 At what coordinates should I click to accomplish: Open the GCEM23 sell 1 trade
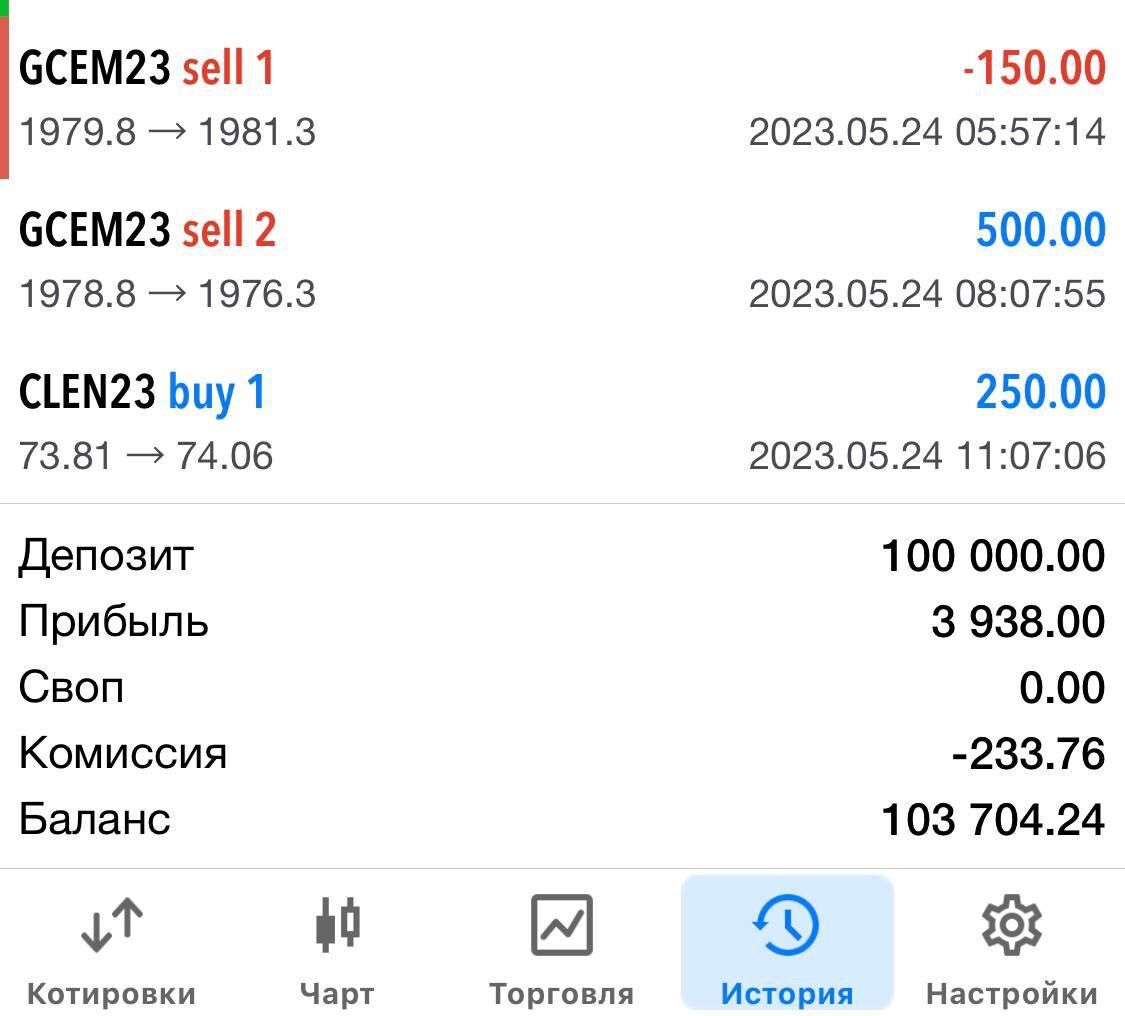pyautogui.click(x=146, y=68)
